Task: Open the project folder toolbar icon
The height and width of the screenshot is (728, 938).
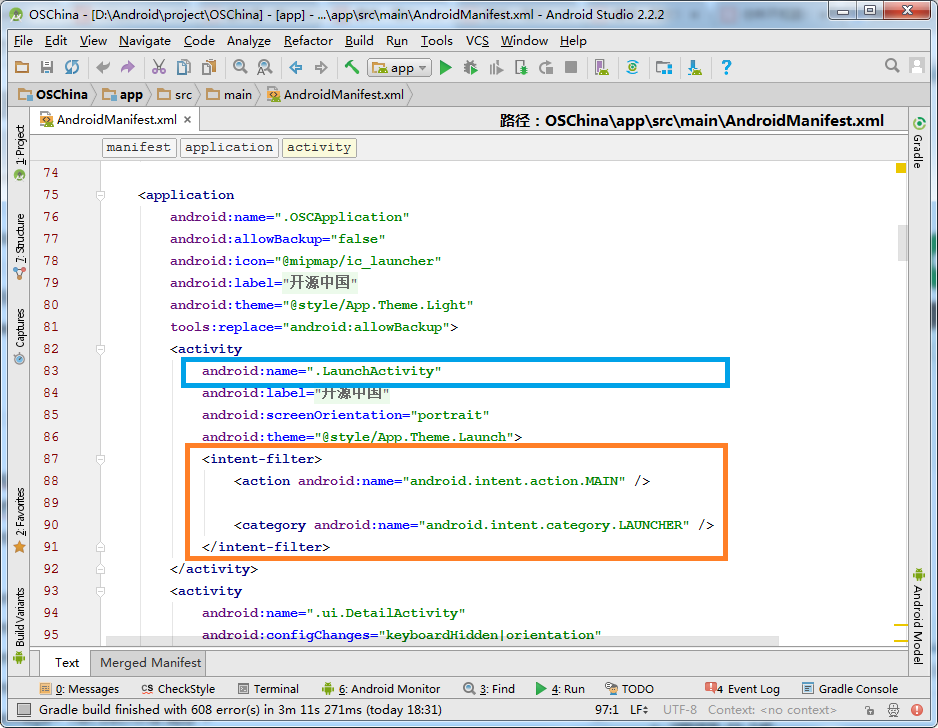Action: click(x=22, y=68)
